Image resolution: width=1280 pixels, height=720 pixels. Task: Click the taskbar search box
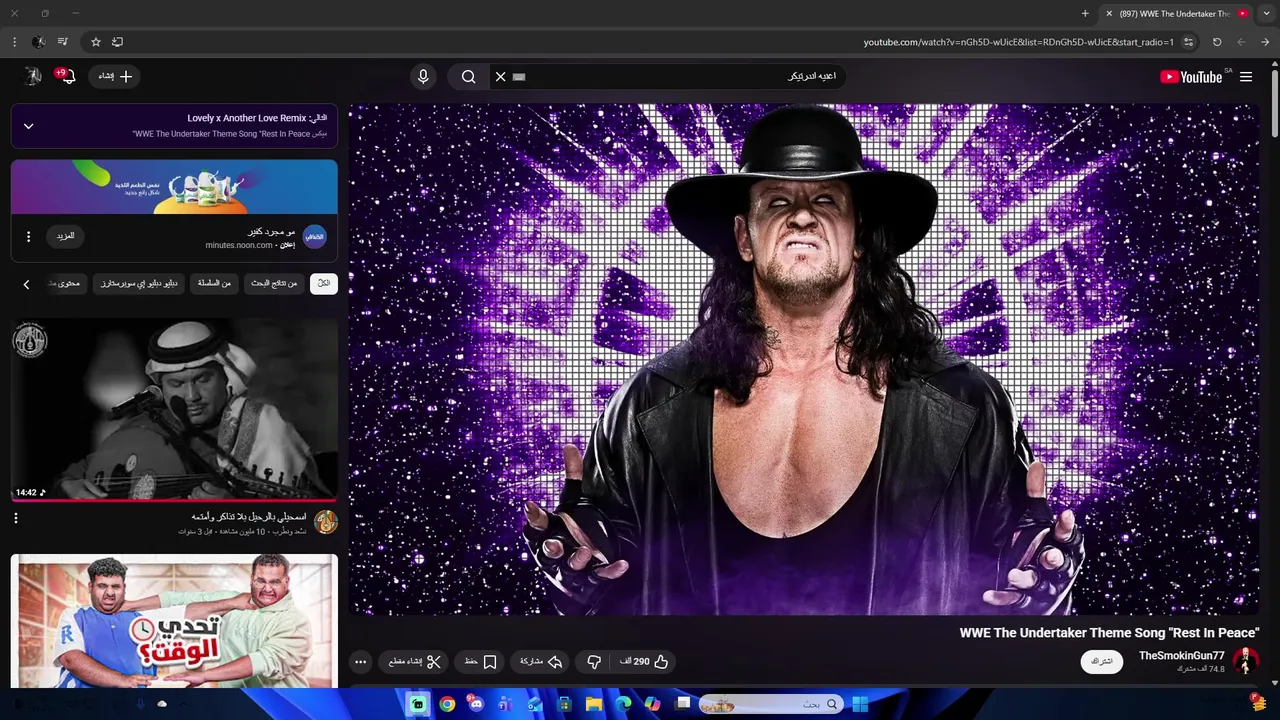tap(770, 704)
